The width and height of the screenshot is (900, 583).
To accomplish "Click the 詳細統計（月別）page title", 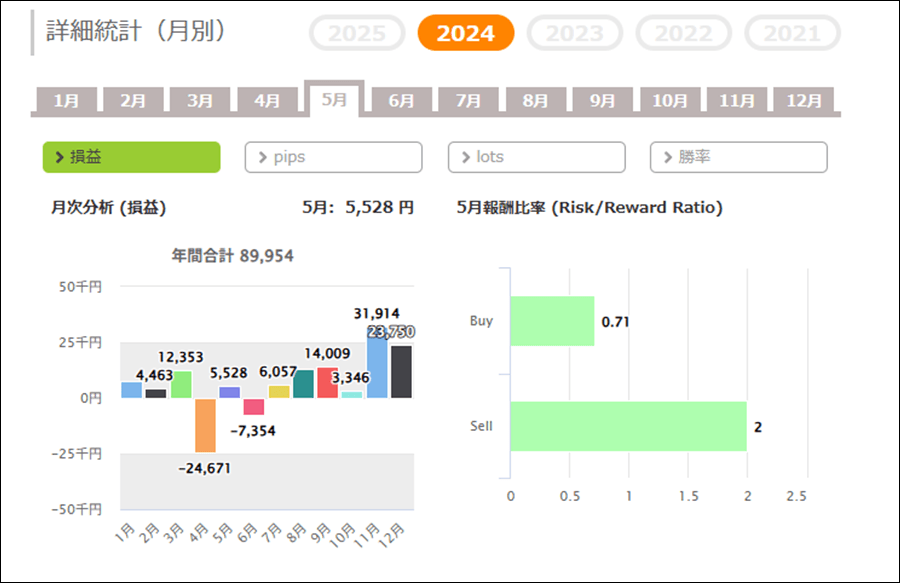I will point(135,31).
